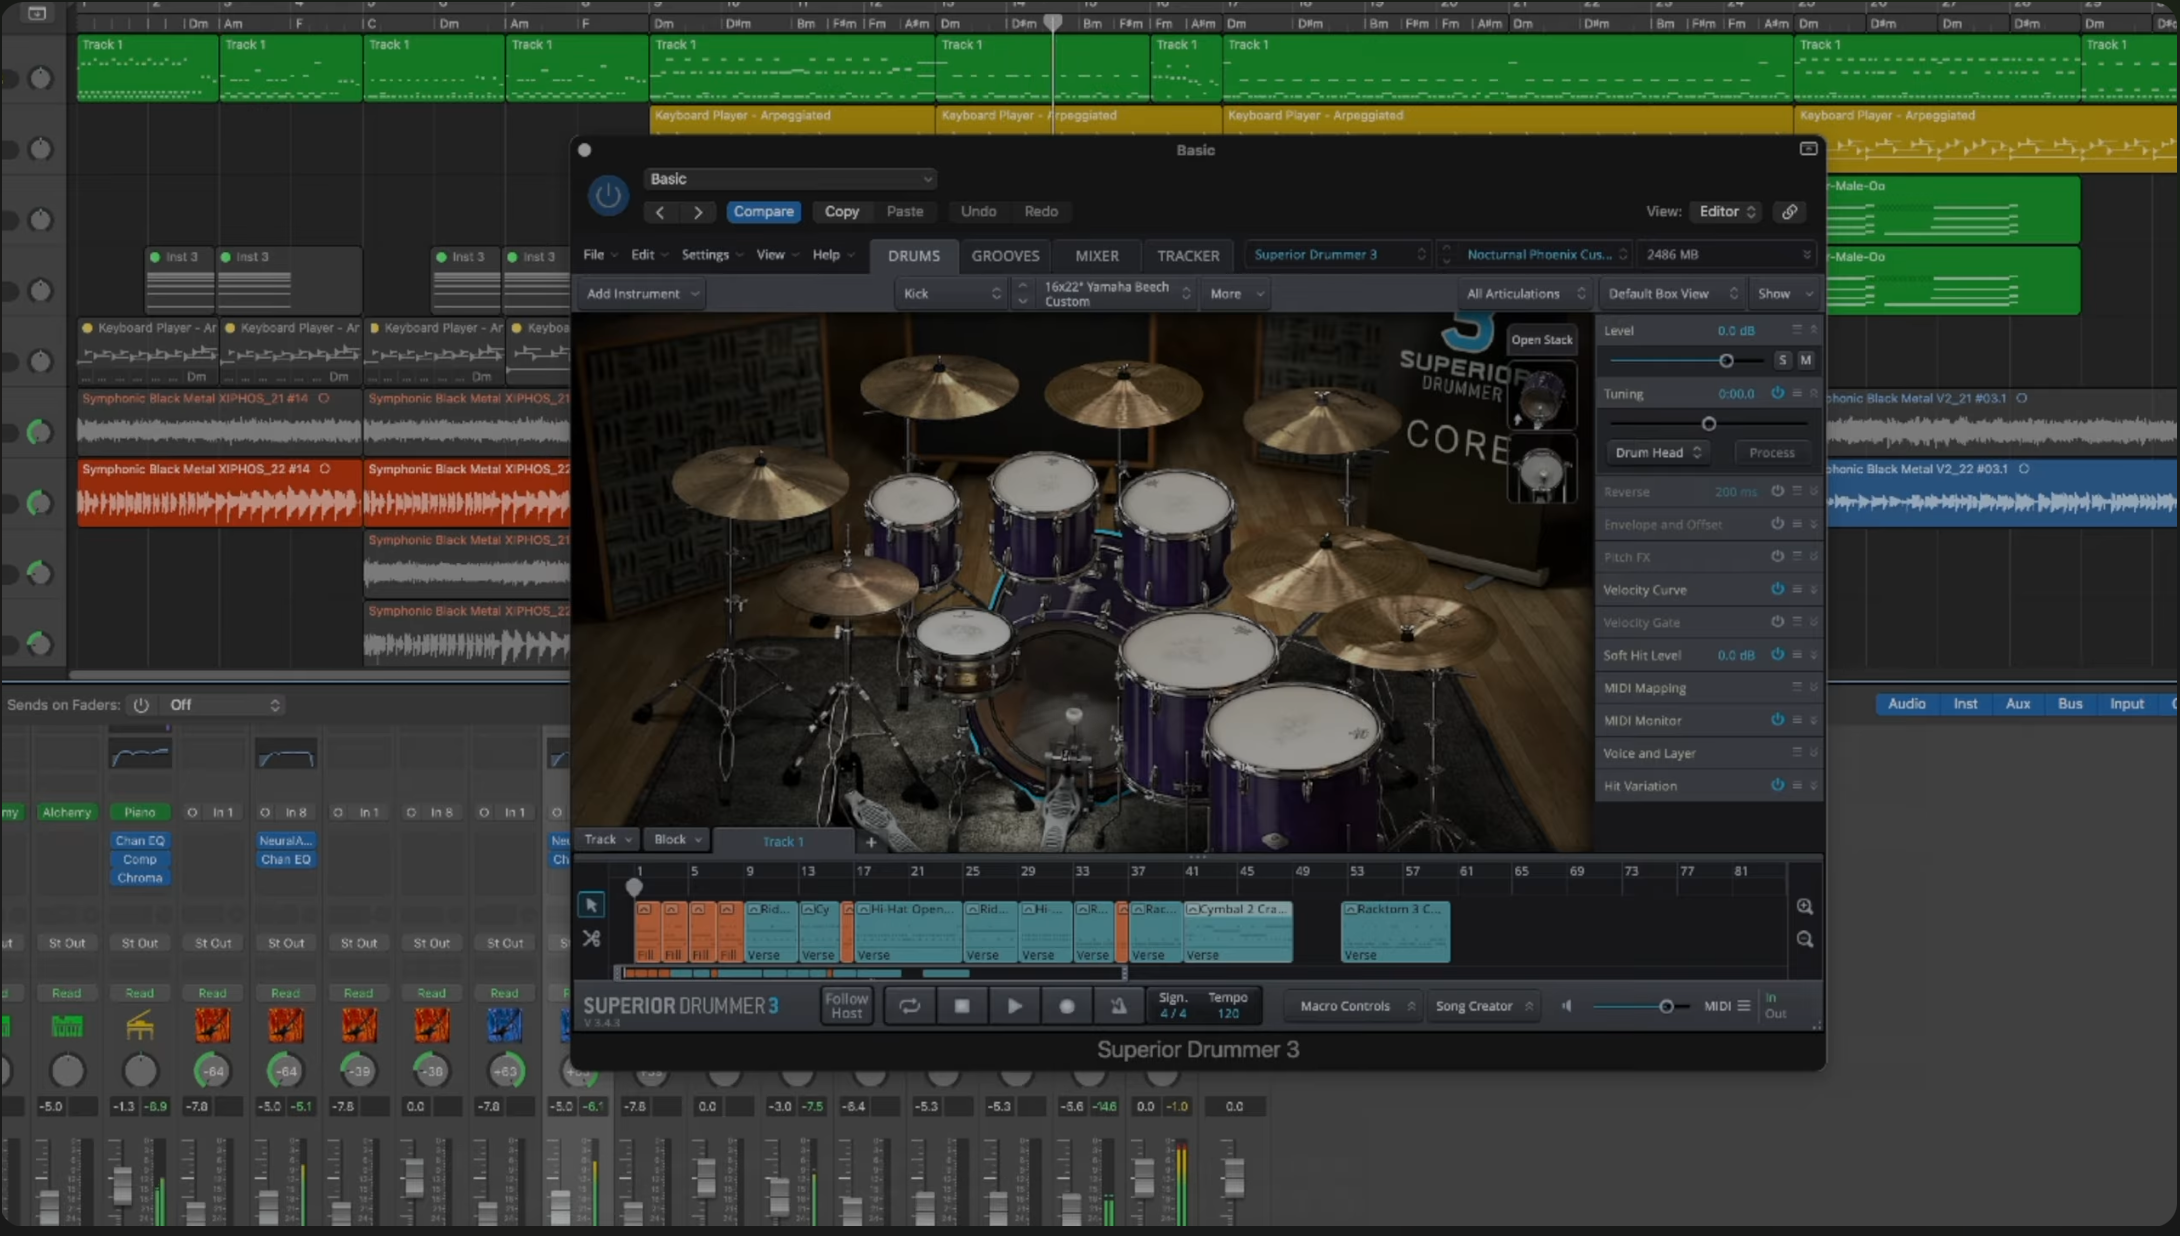Click the Copy button

point(841,212)
